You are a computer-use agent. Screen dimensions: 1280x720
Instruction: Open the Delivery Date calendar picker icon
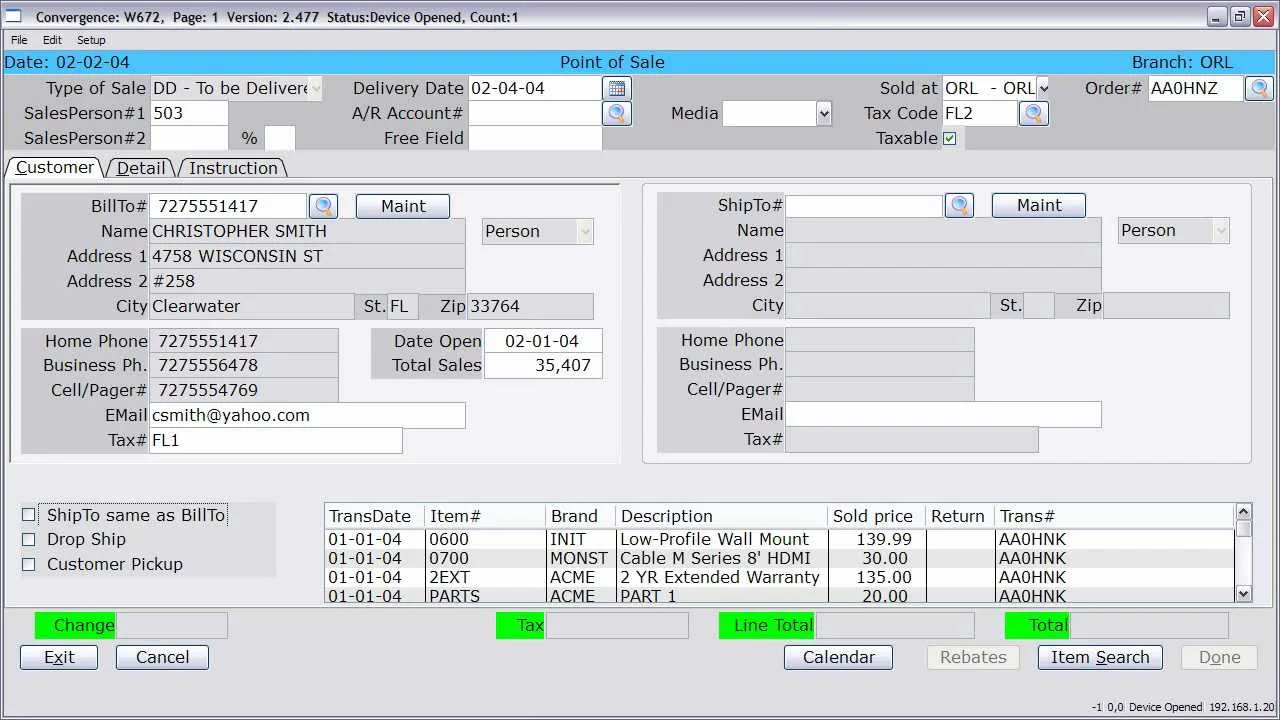pos(617,88)
